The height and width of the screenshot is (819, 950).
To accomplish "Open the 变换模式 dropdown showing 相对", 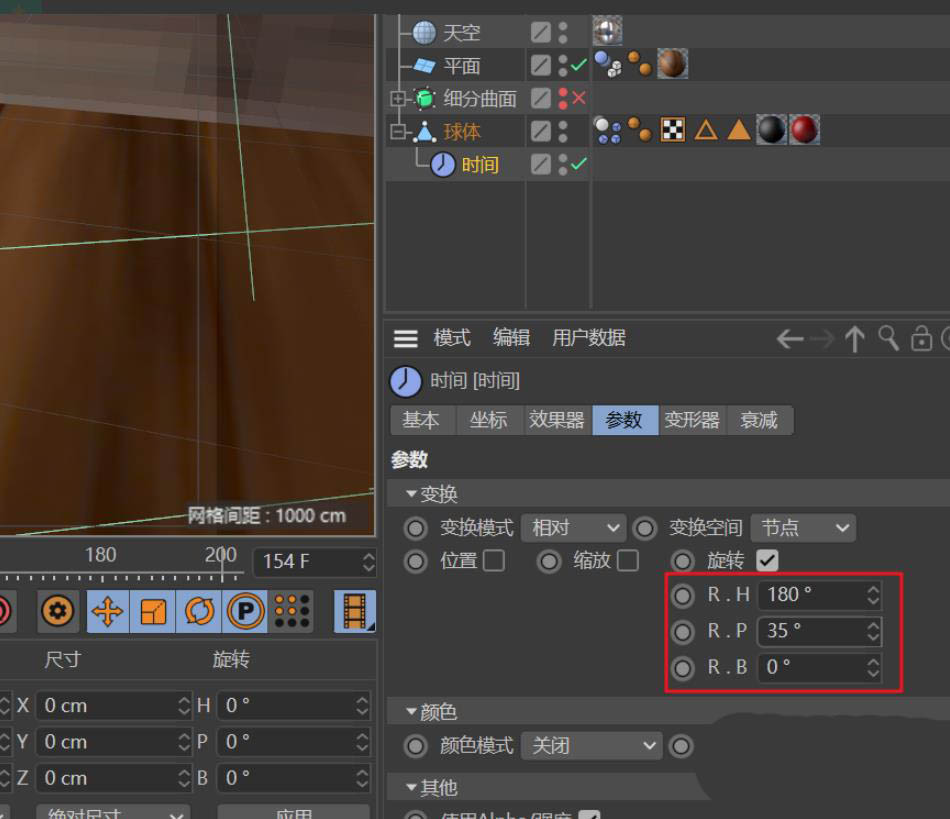I will 573,528.
